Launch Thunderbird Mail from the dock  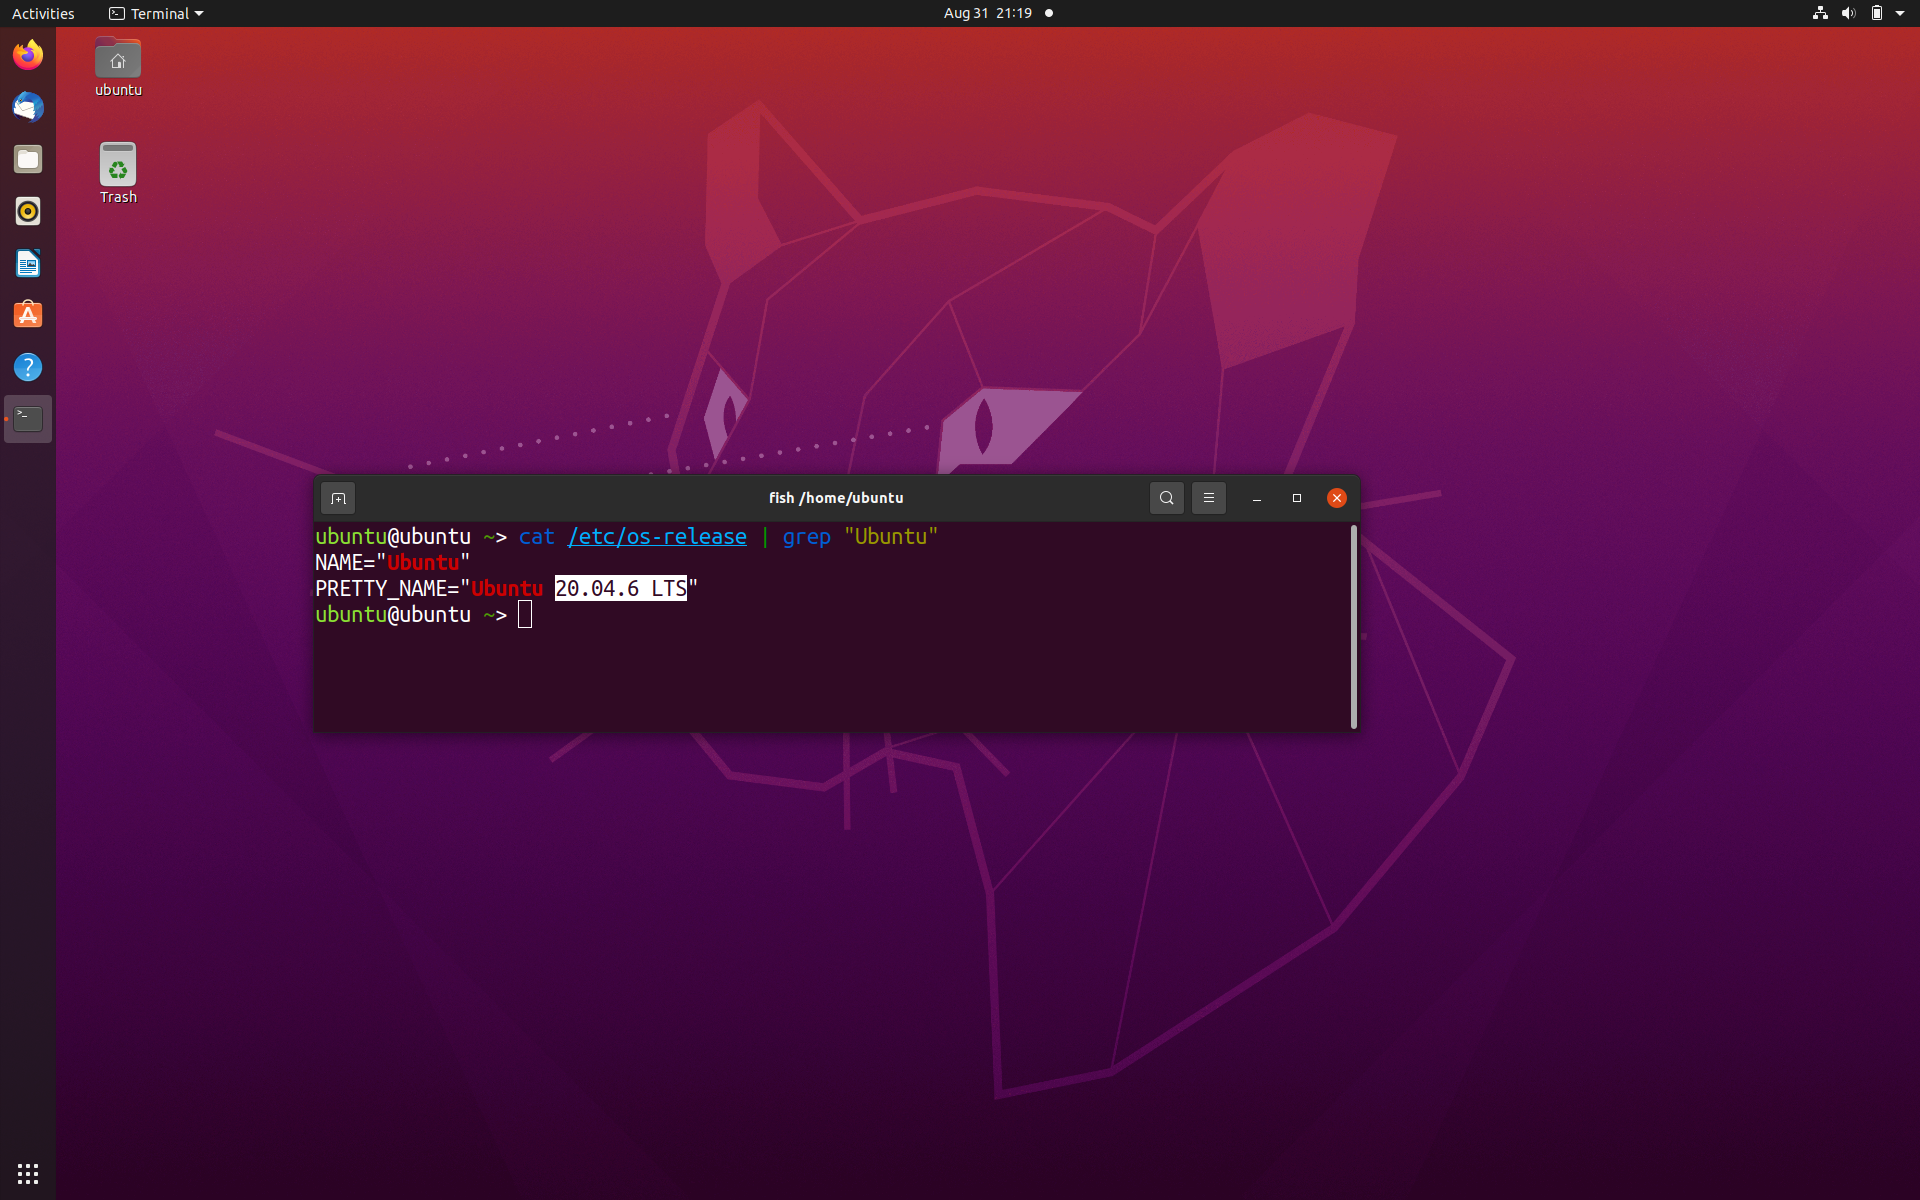28,107
